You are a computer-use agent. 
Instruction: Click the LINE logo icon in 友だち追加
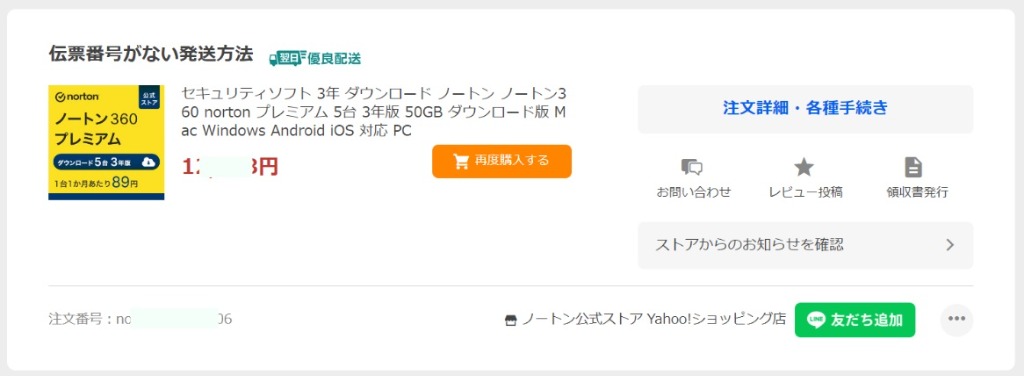point(816,320)
